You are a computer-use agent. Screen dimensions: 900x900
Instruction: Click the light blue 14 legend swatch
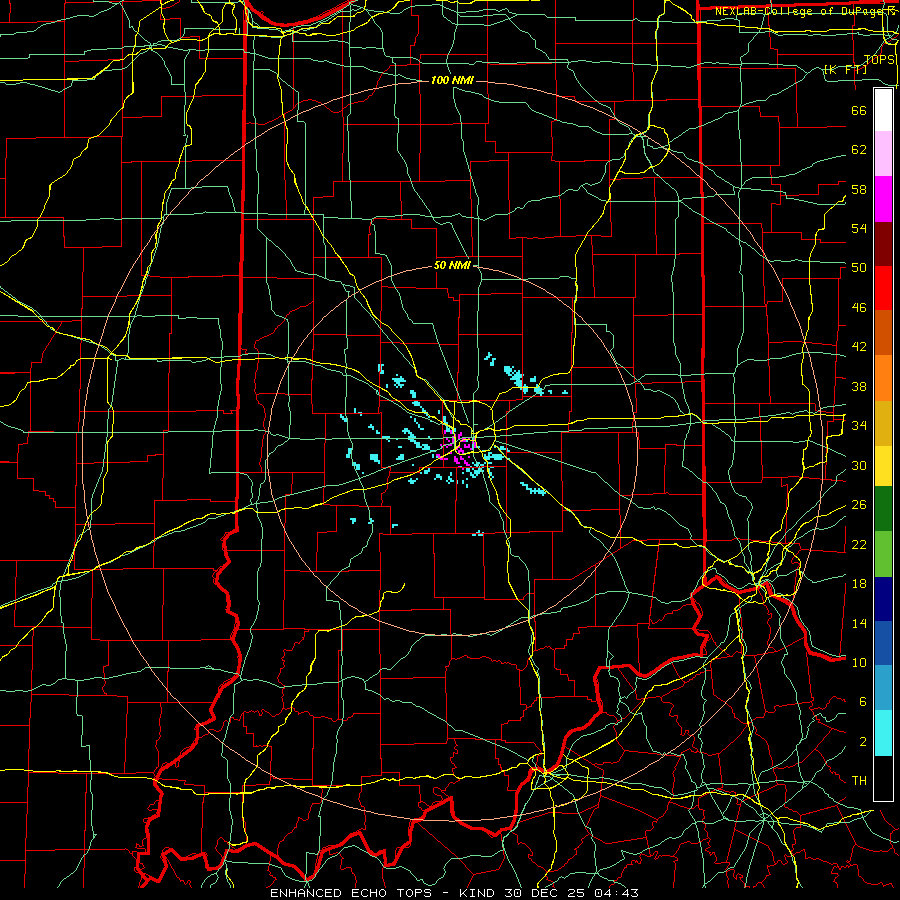tap(883, 688)
